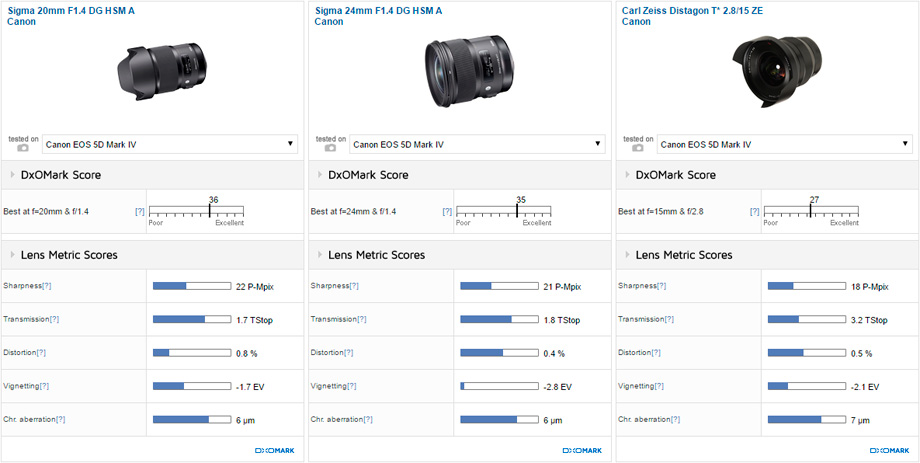Click Vignetting [?] help in Sigma 24mm card
Screen dimensions: 920x463
coord(351,386)
